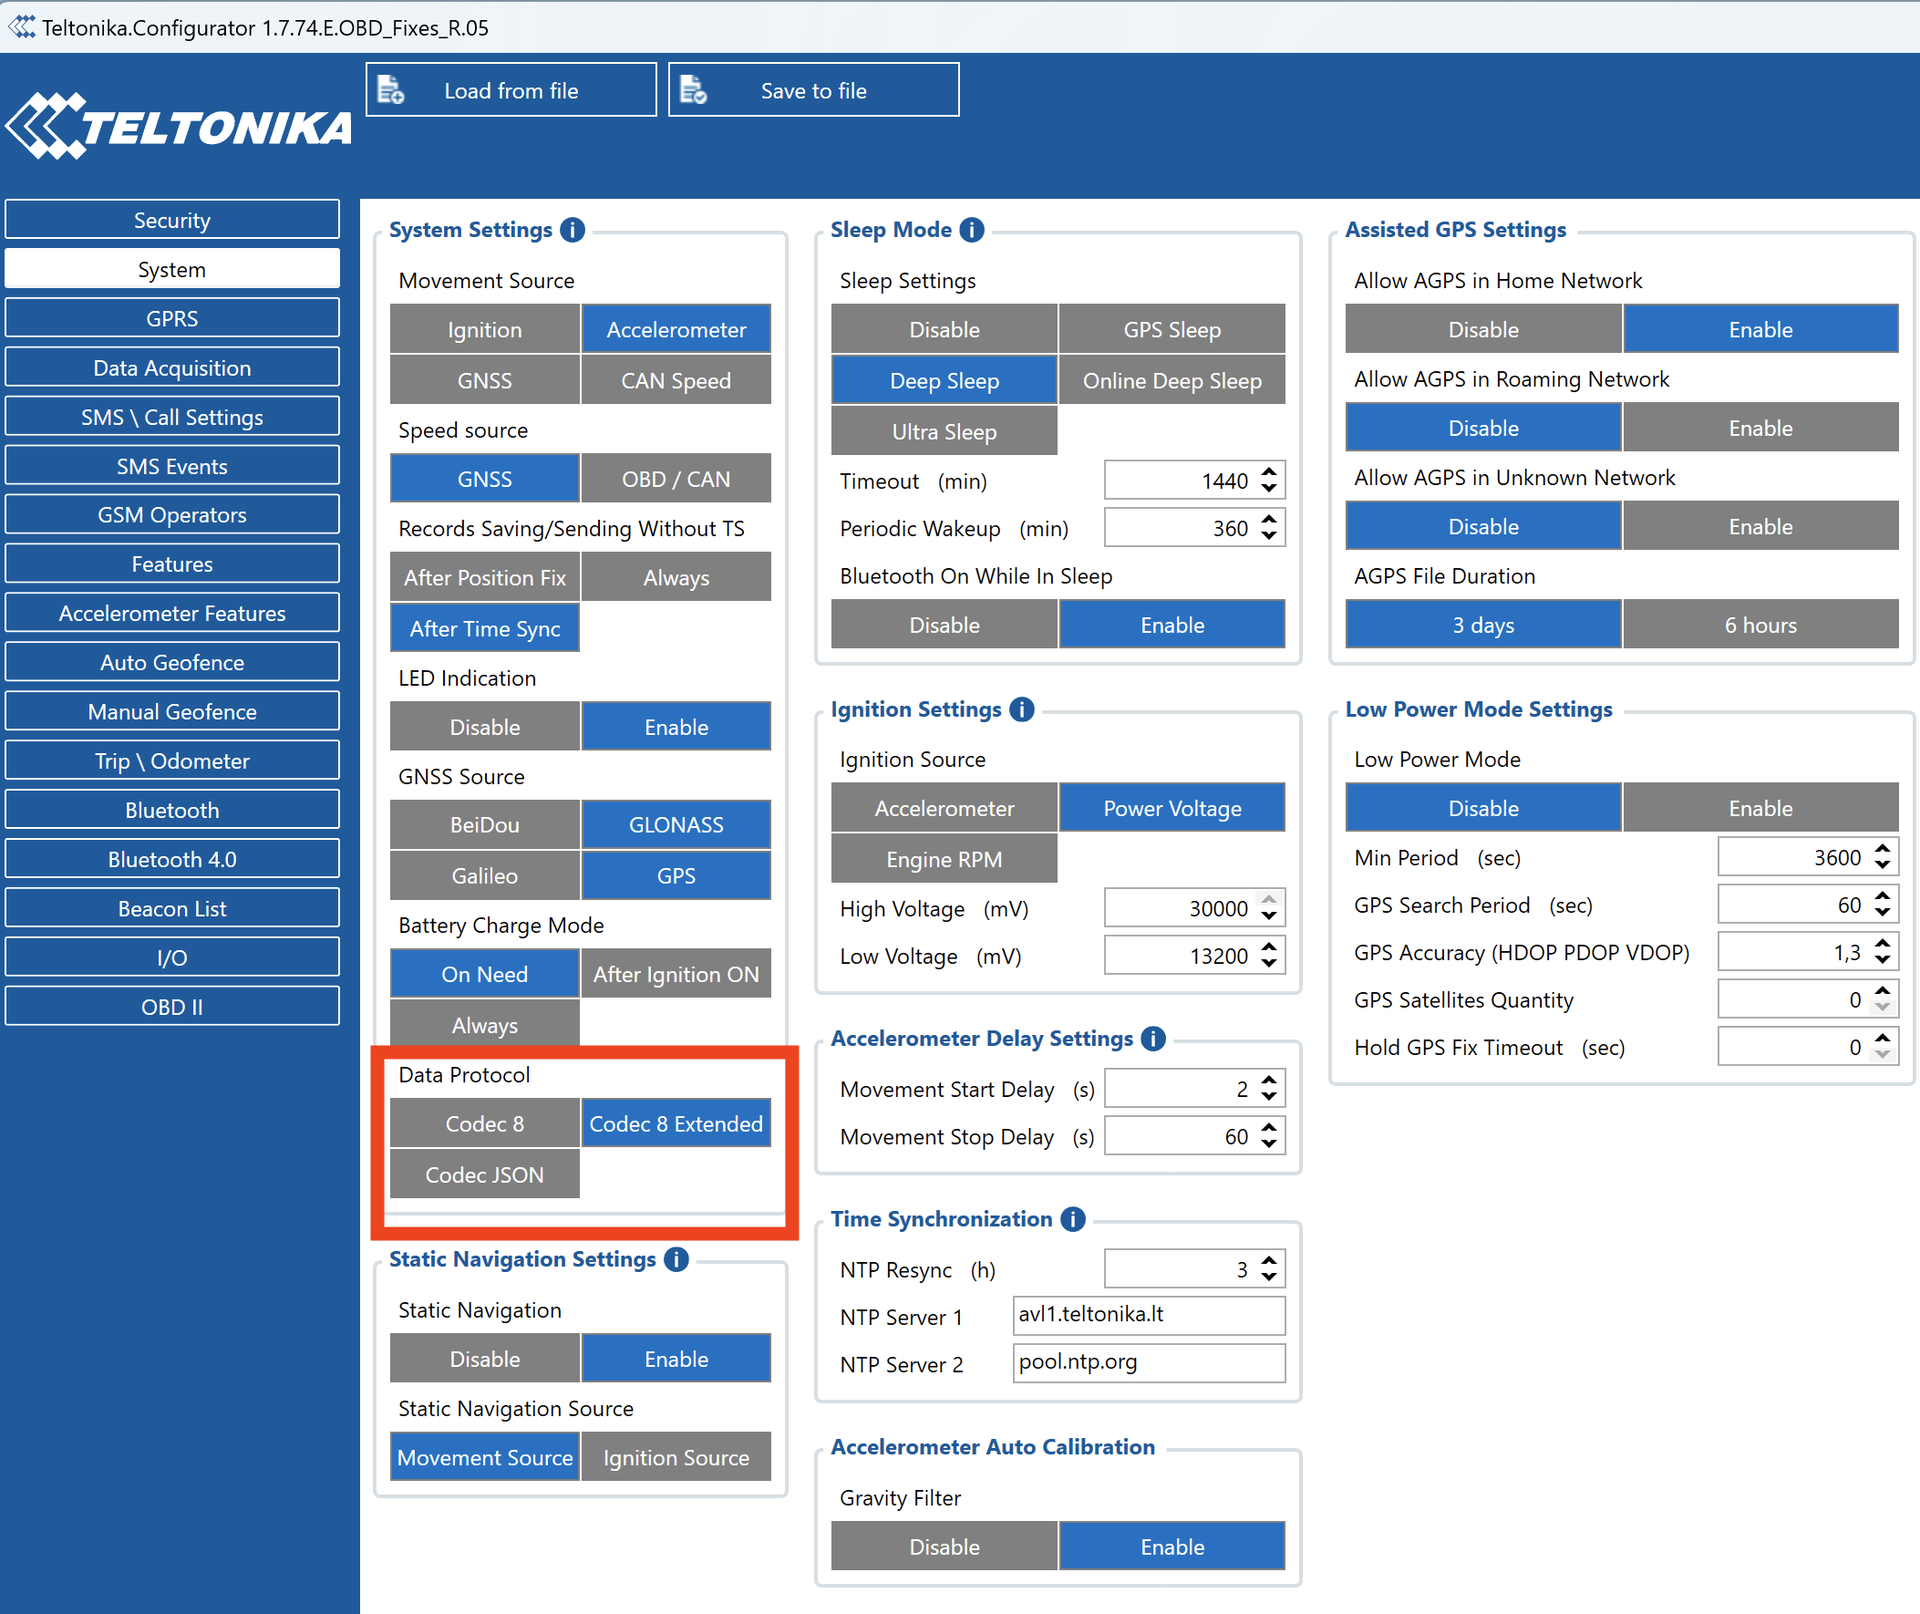The width and height of the screenshot is (1920, 1614).
Task: Switch to the OBD II section
Action: (172, 1007)
